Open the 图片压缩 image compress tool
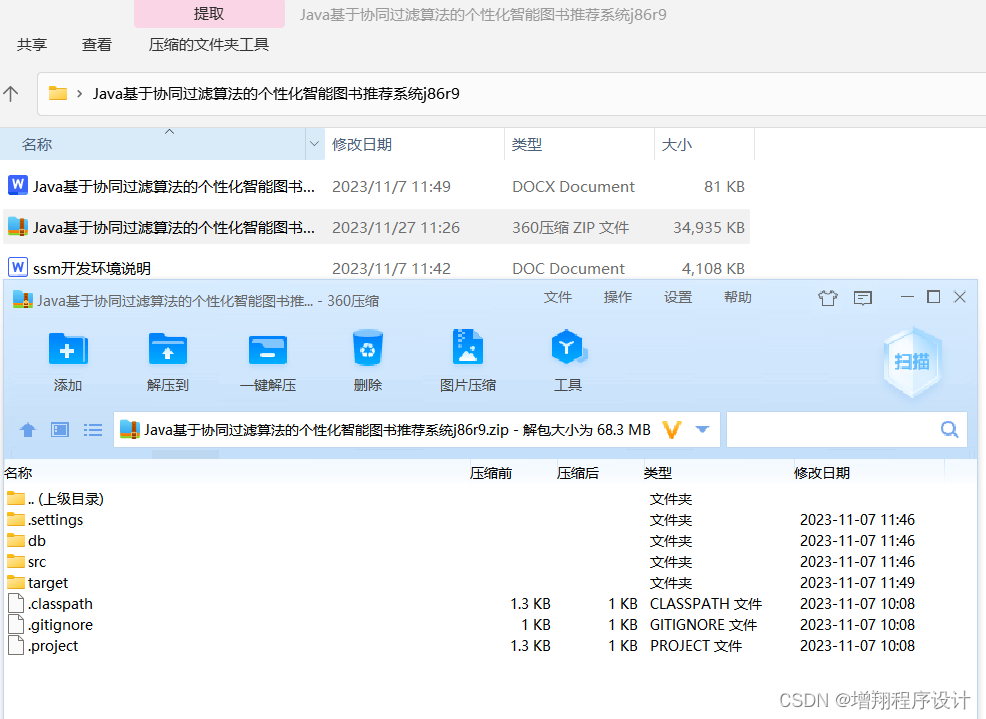This screenshot has width=986, height=719. [x=468, y=347]
